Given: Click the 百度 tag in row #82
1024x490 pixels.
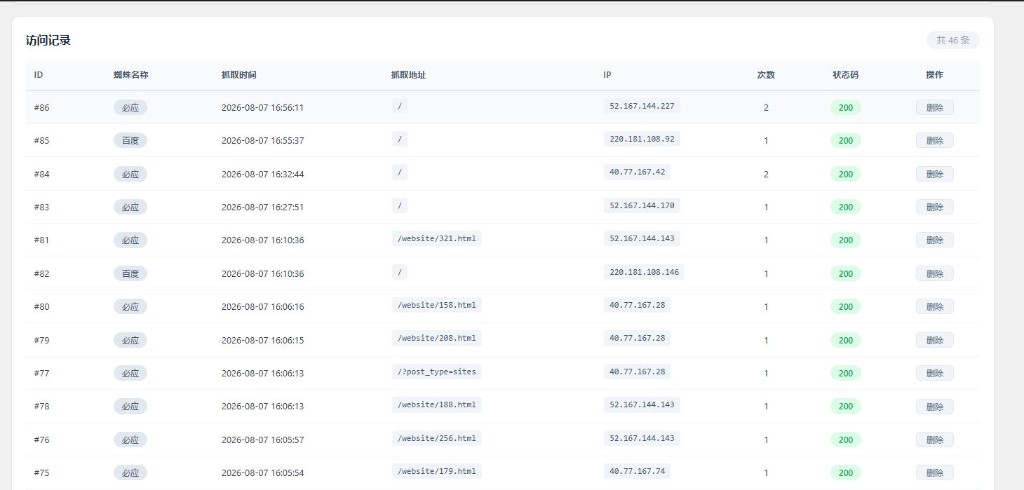Looking at the screenshot, I should pos(130,273).
